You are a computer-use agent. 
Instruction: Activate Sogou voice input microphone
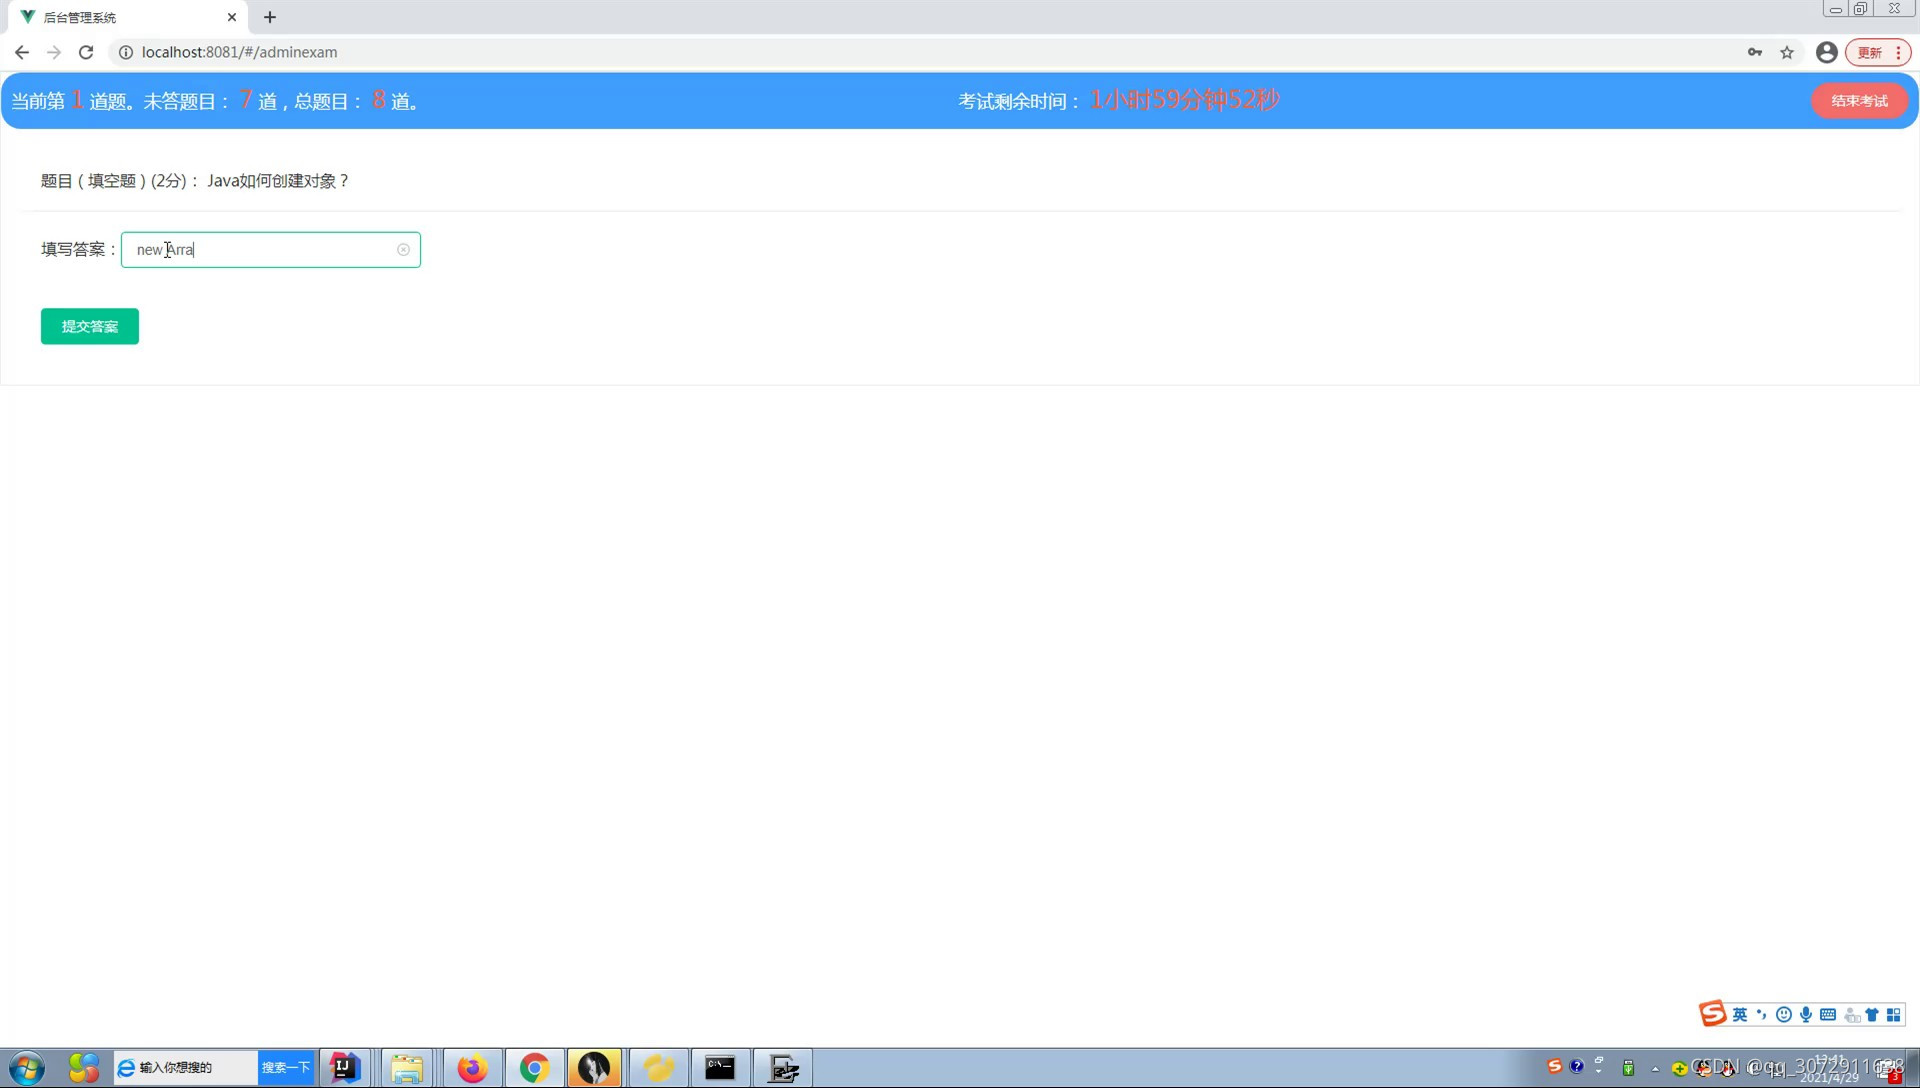coord(1806,1015)
